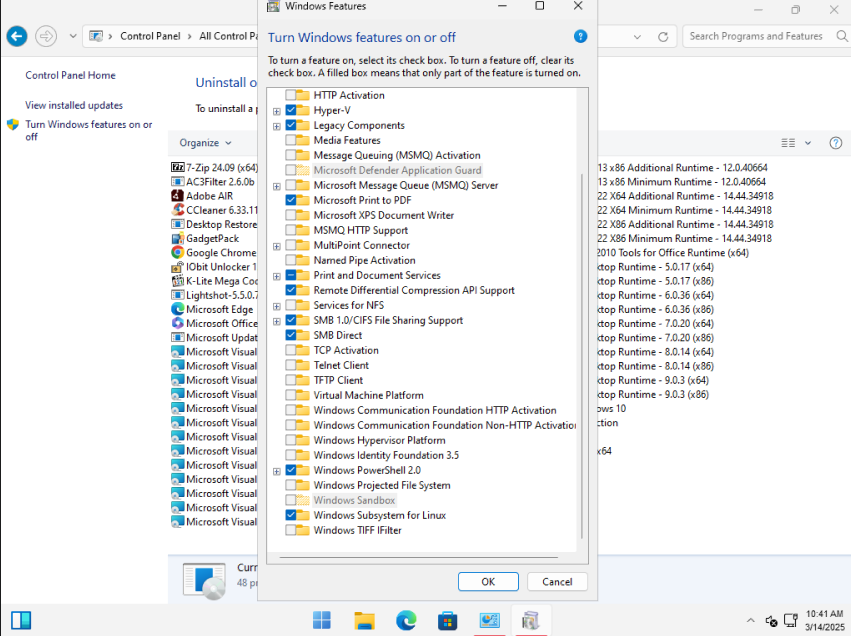The width and height of the screenshot is (851, 636).
Task: Focus the Search Programs and Features field
Action: (x=756, y=36)
